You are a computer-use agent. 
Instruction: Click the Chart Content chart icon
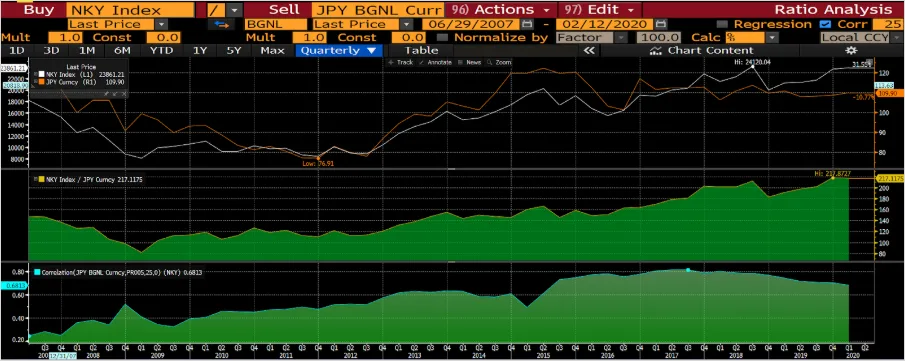coord(656,50)
